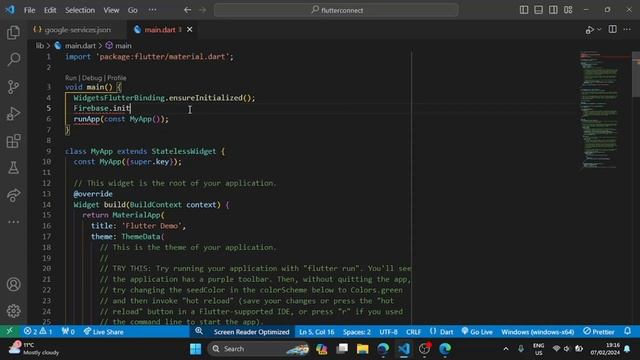The image size is (640, 360).
Task: Start Live Share from status bar
Action: 103,331
